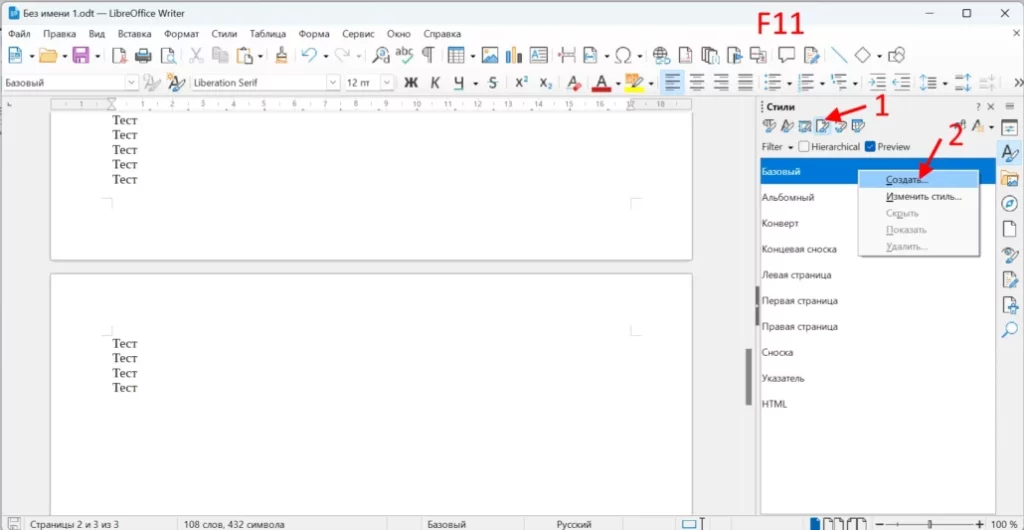Open Print Preview icon

168,55
